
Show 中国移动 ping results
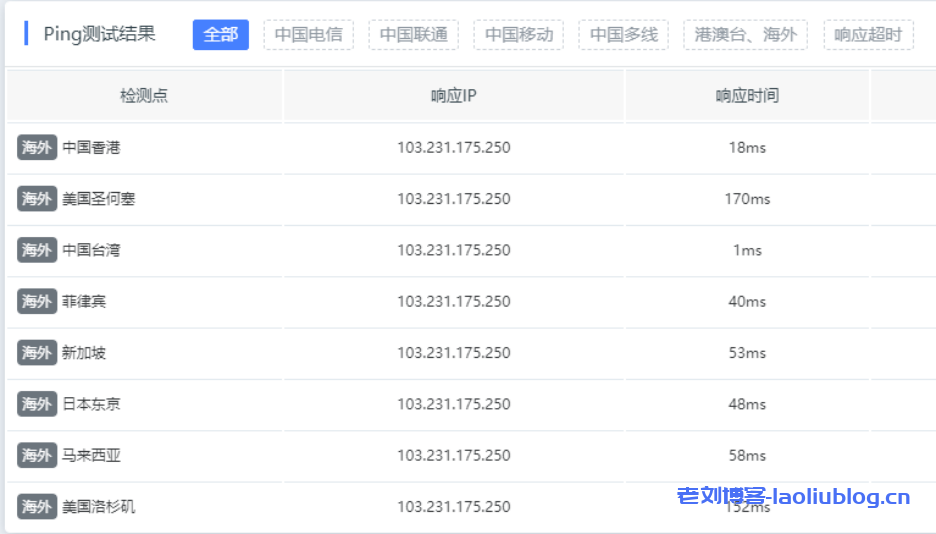click(518, 34)
